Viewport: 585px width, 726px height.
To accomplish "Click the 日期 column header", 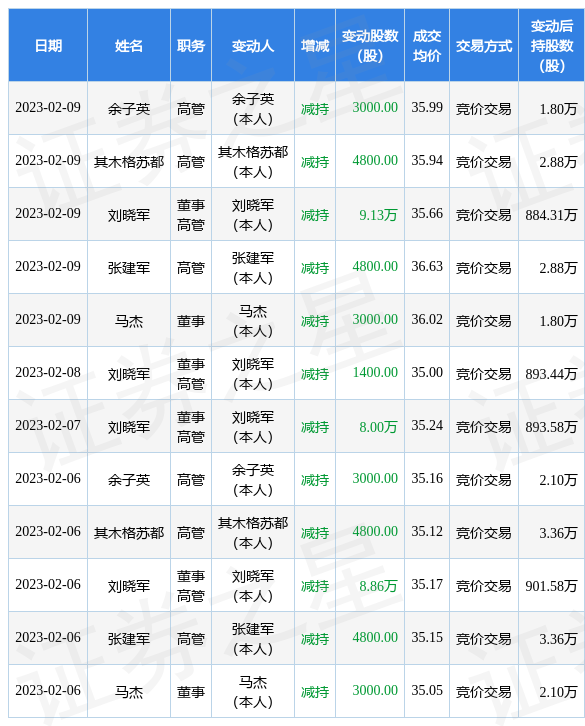I will pos(48,45).
